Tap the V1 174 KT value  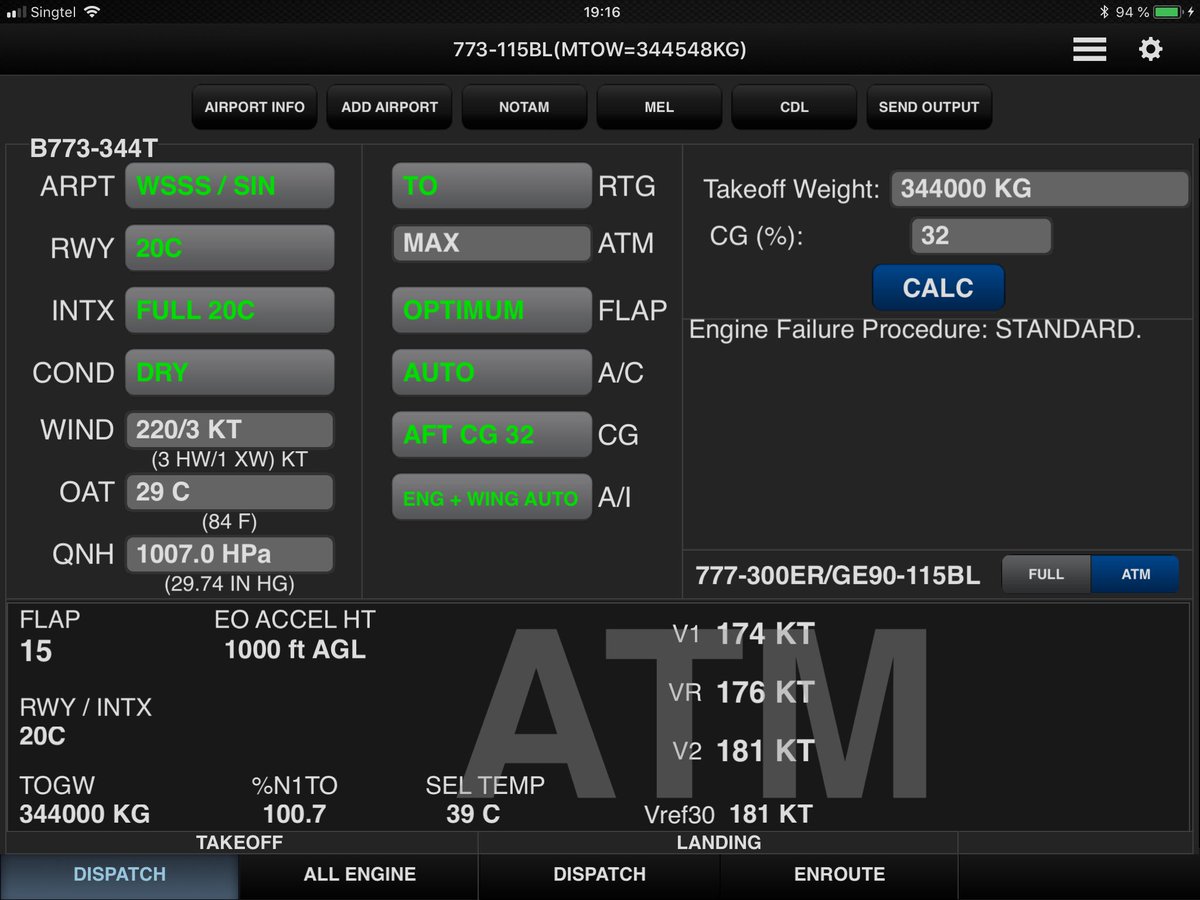tap(766, 634)
